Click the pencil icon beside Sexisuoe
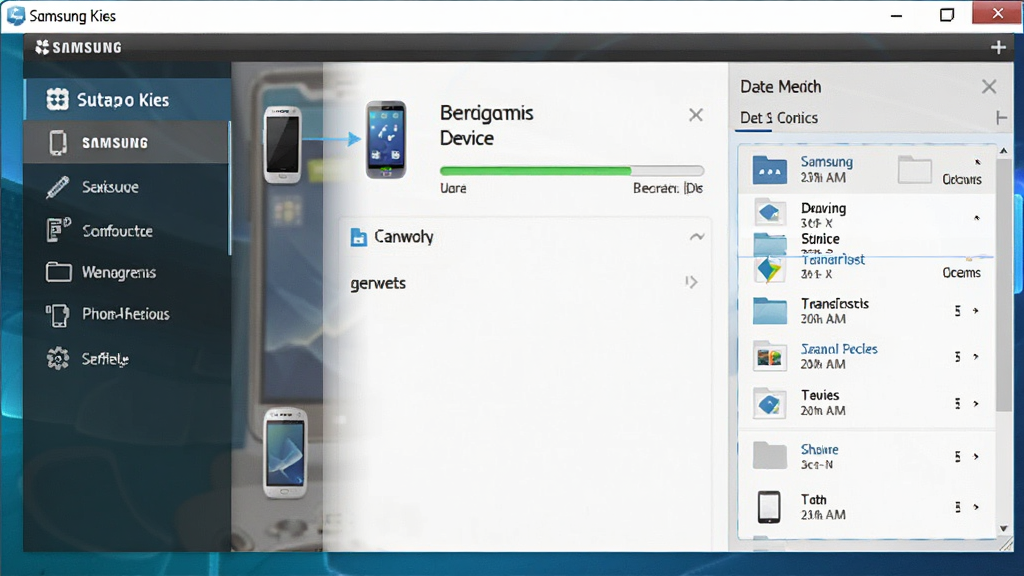Image resolution: width=1024 pixels, height=576 pixels. [57, 187]
